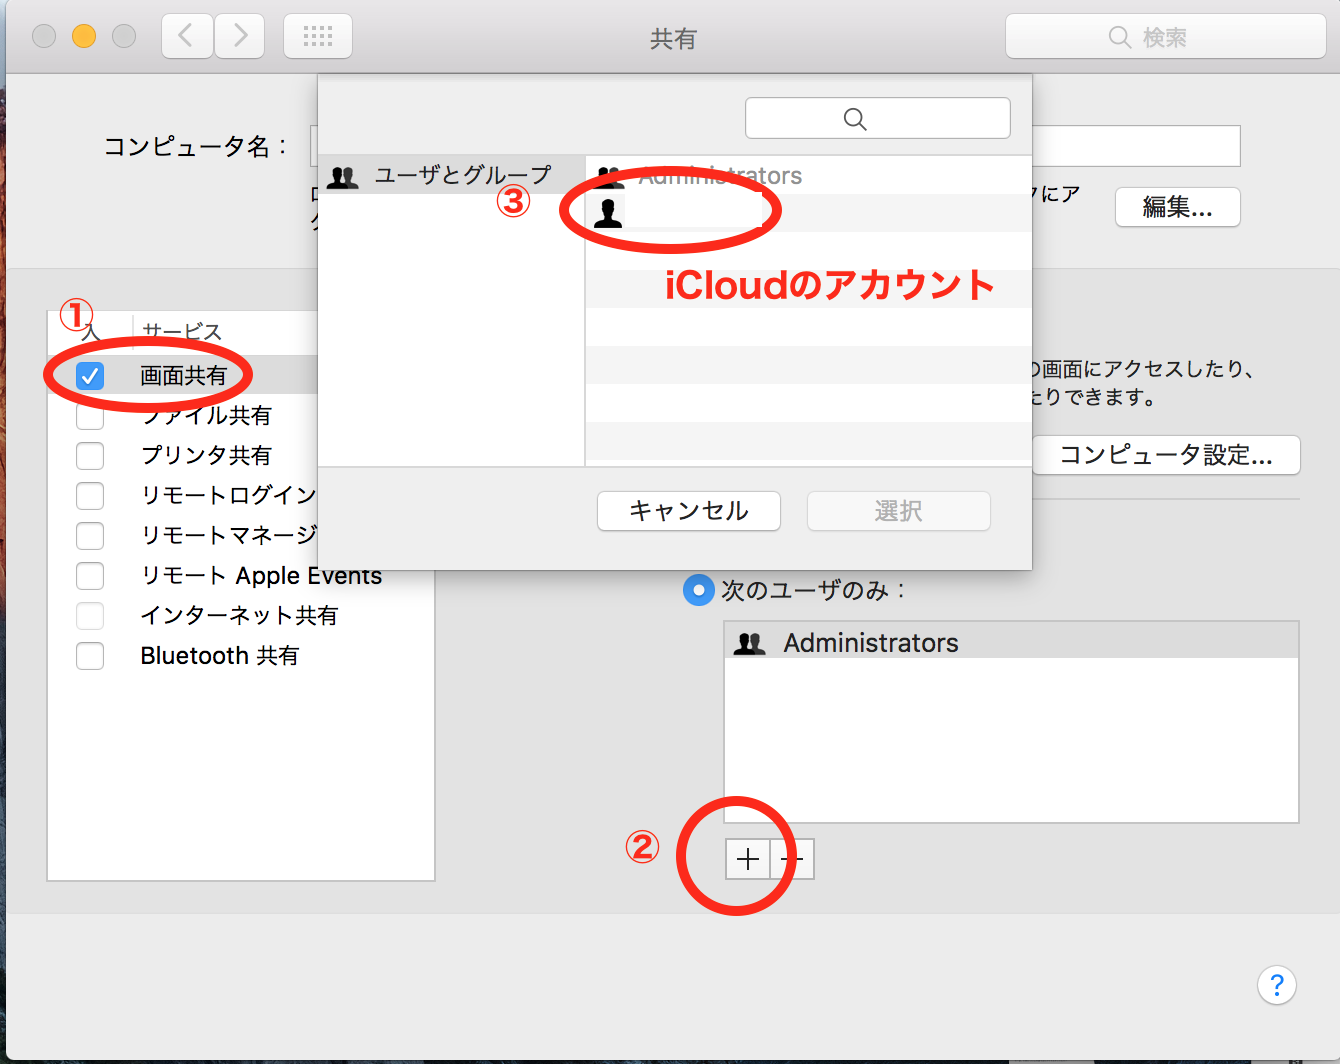Viewport: 1340px width, 1064px height.
Task: Select リモート Apple Events service label
Action: (x=261, y=576)
